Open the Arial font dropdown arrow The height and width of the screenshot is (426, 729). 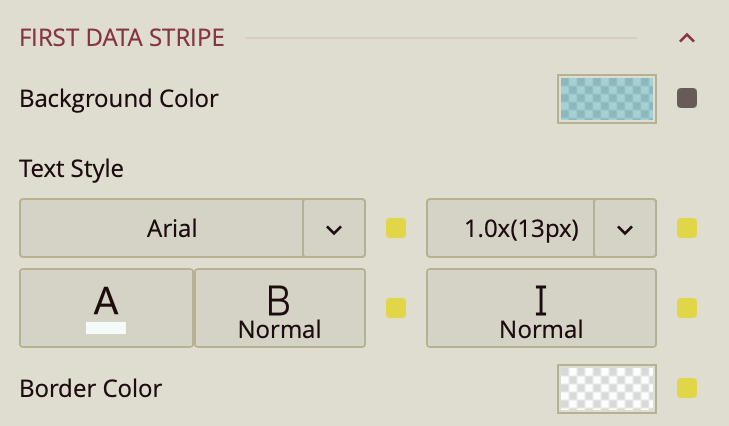tap(334, 228)
